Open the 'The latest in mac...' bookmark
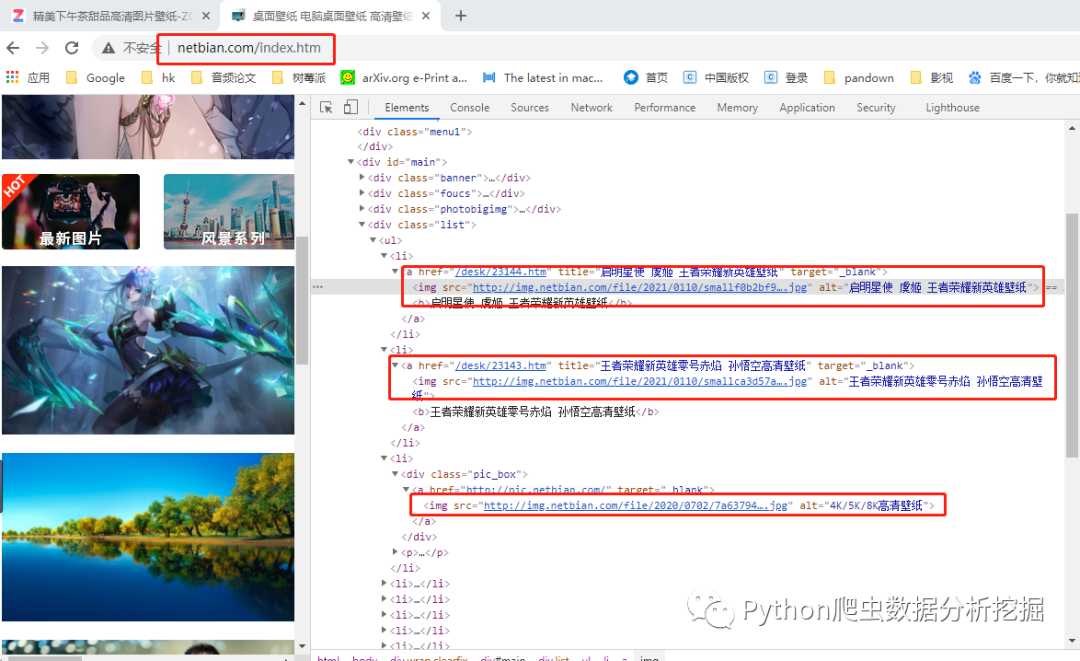Viewport: 1080px width, 661px height. pos(543,78)
